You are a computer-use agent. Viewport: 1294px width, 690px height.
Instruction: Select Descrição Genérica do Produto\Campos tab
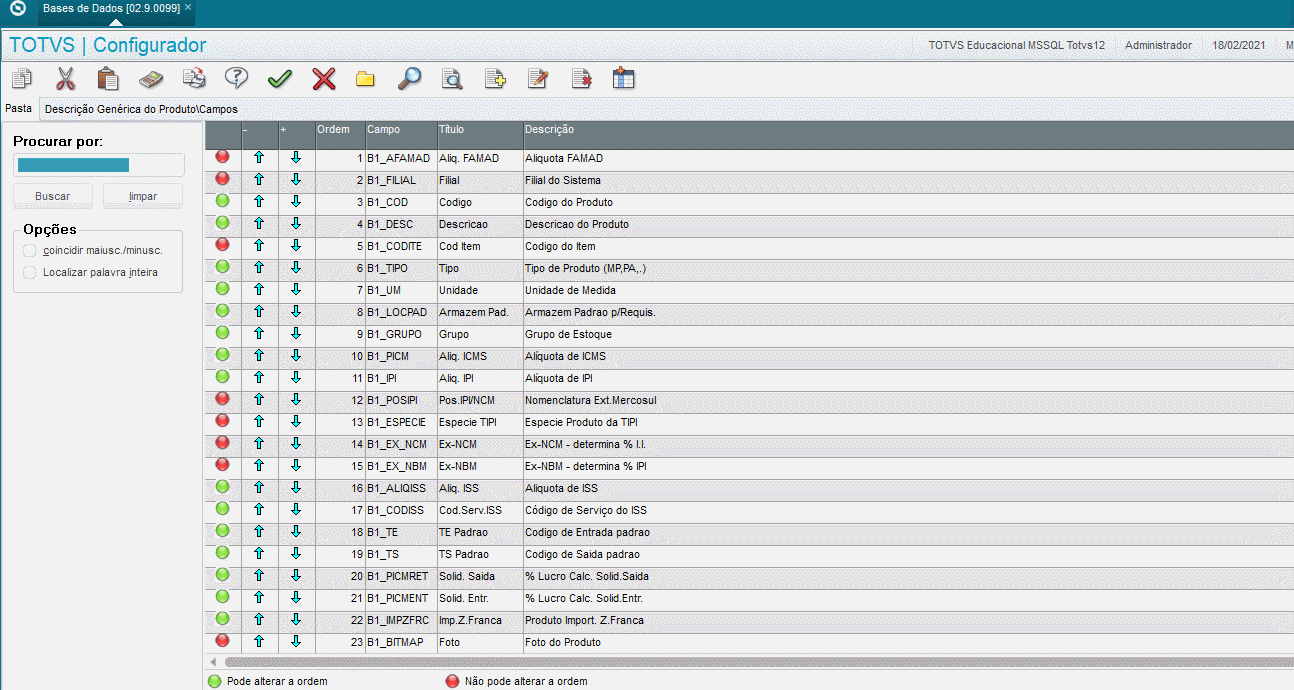click(141, 109)
